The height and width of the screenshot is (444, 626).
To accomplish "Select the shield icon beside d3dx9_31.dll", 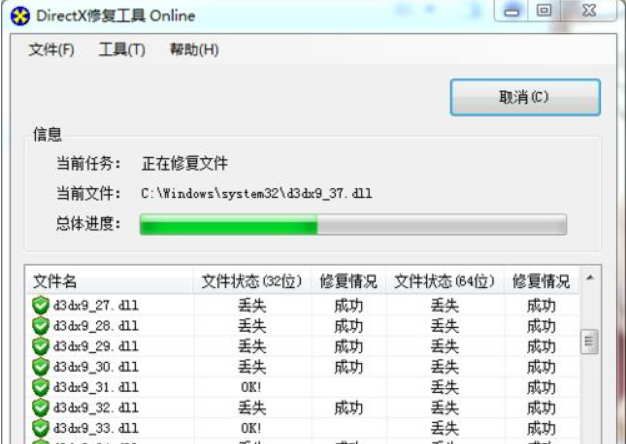I will [x=41, y=387].
